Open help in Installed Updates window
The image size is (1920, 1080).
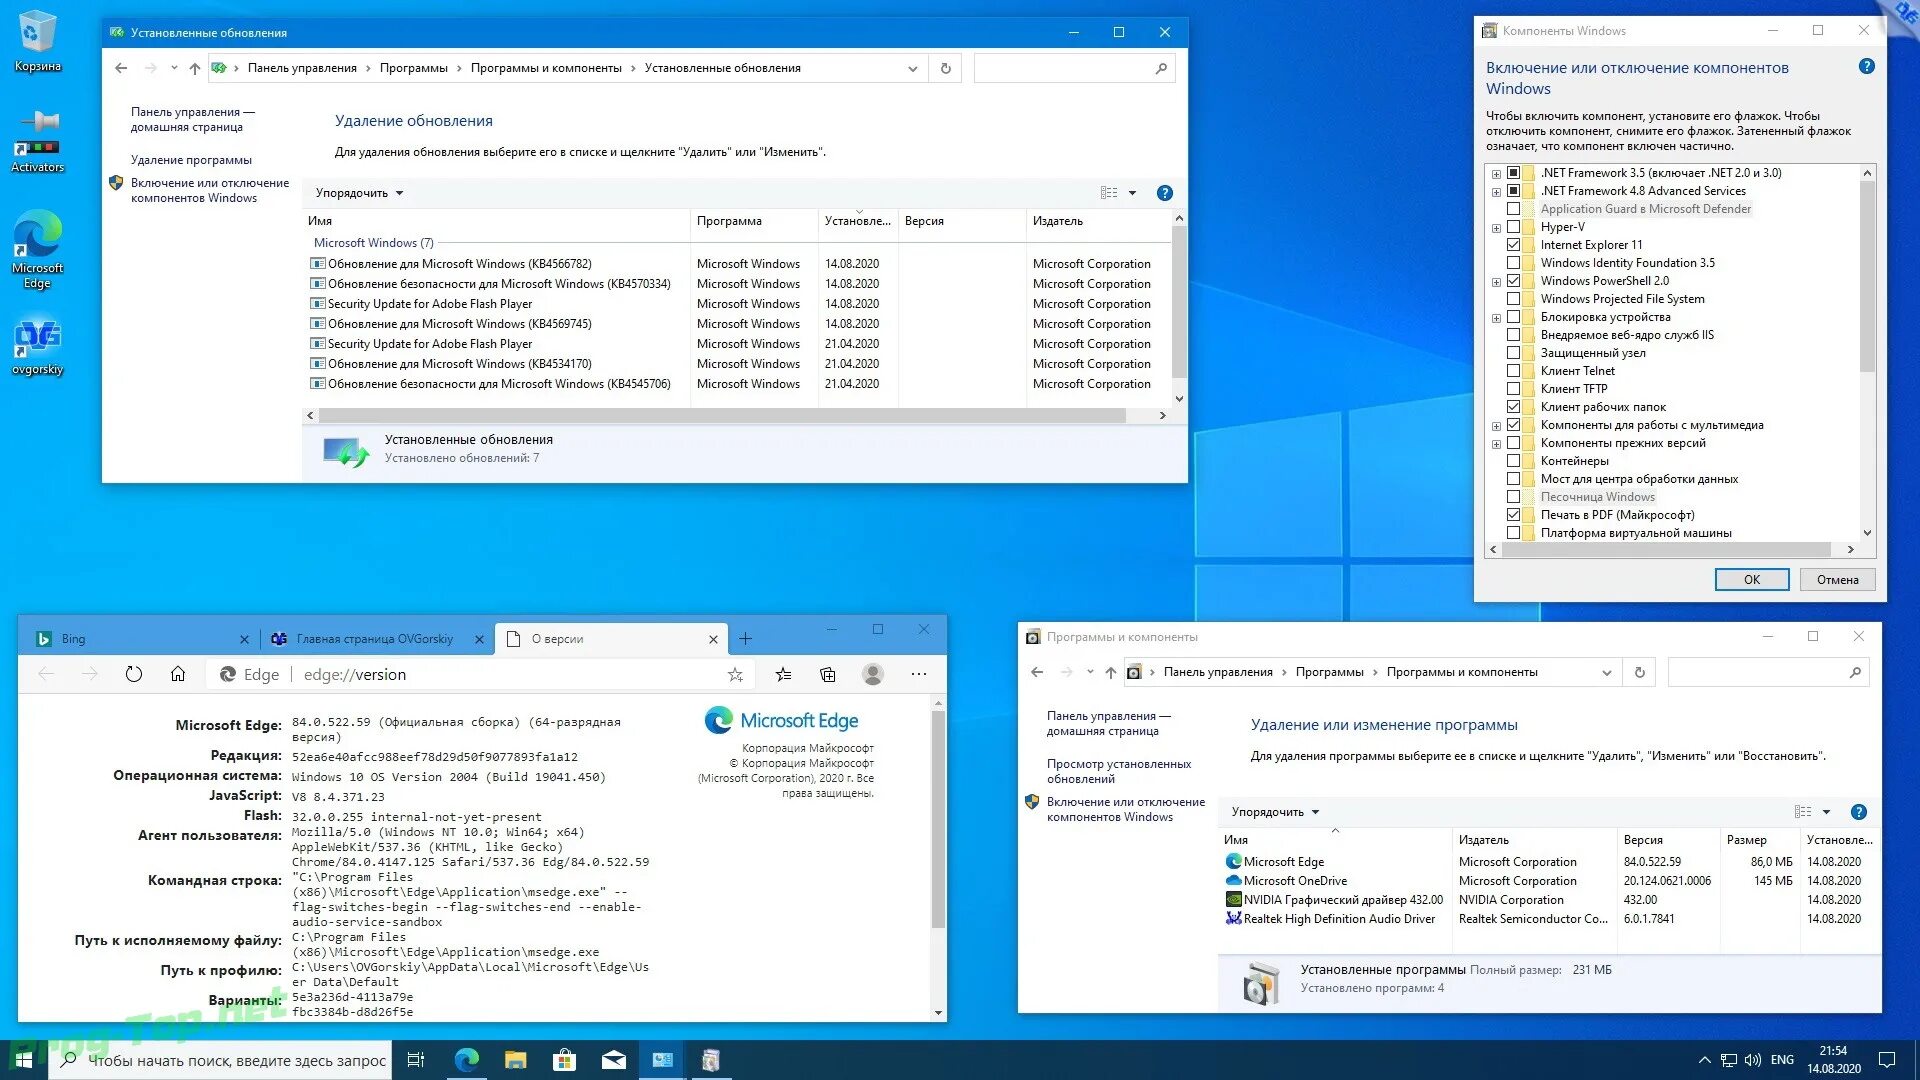[x=1164, y=193]
